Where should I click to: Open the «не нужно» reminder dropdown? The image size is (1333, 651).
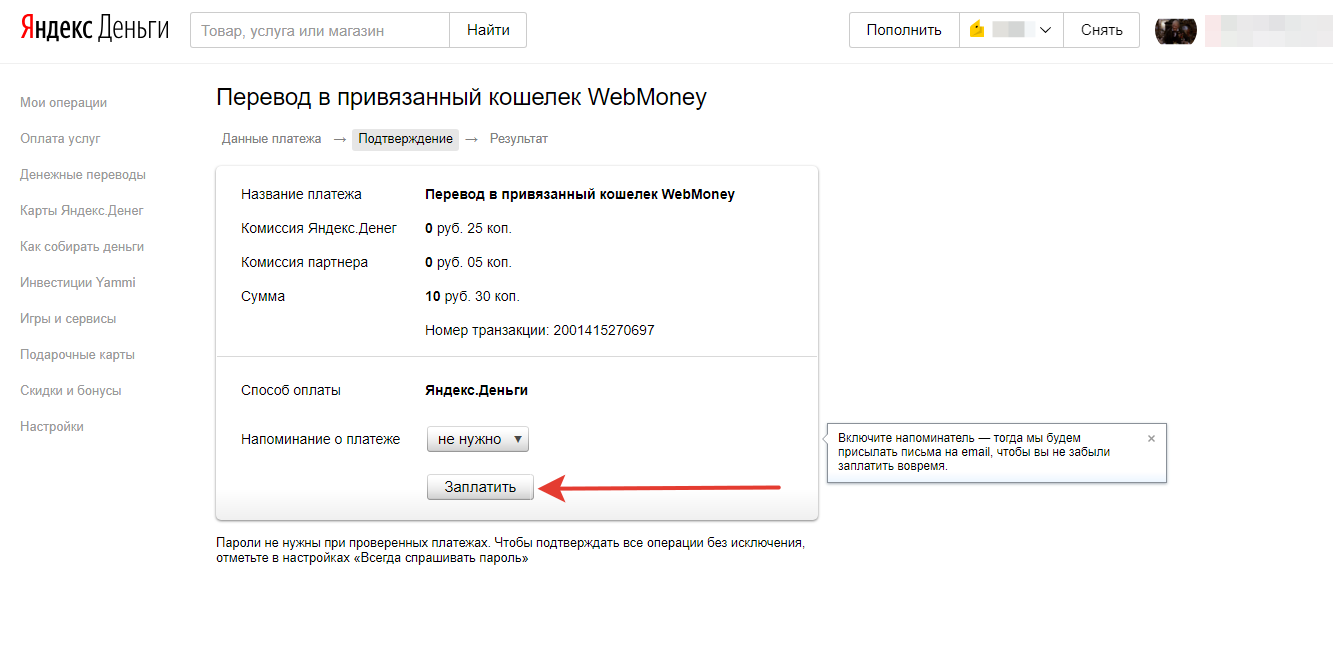[478, 439]
